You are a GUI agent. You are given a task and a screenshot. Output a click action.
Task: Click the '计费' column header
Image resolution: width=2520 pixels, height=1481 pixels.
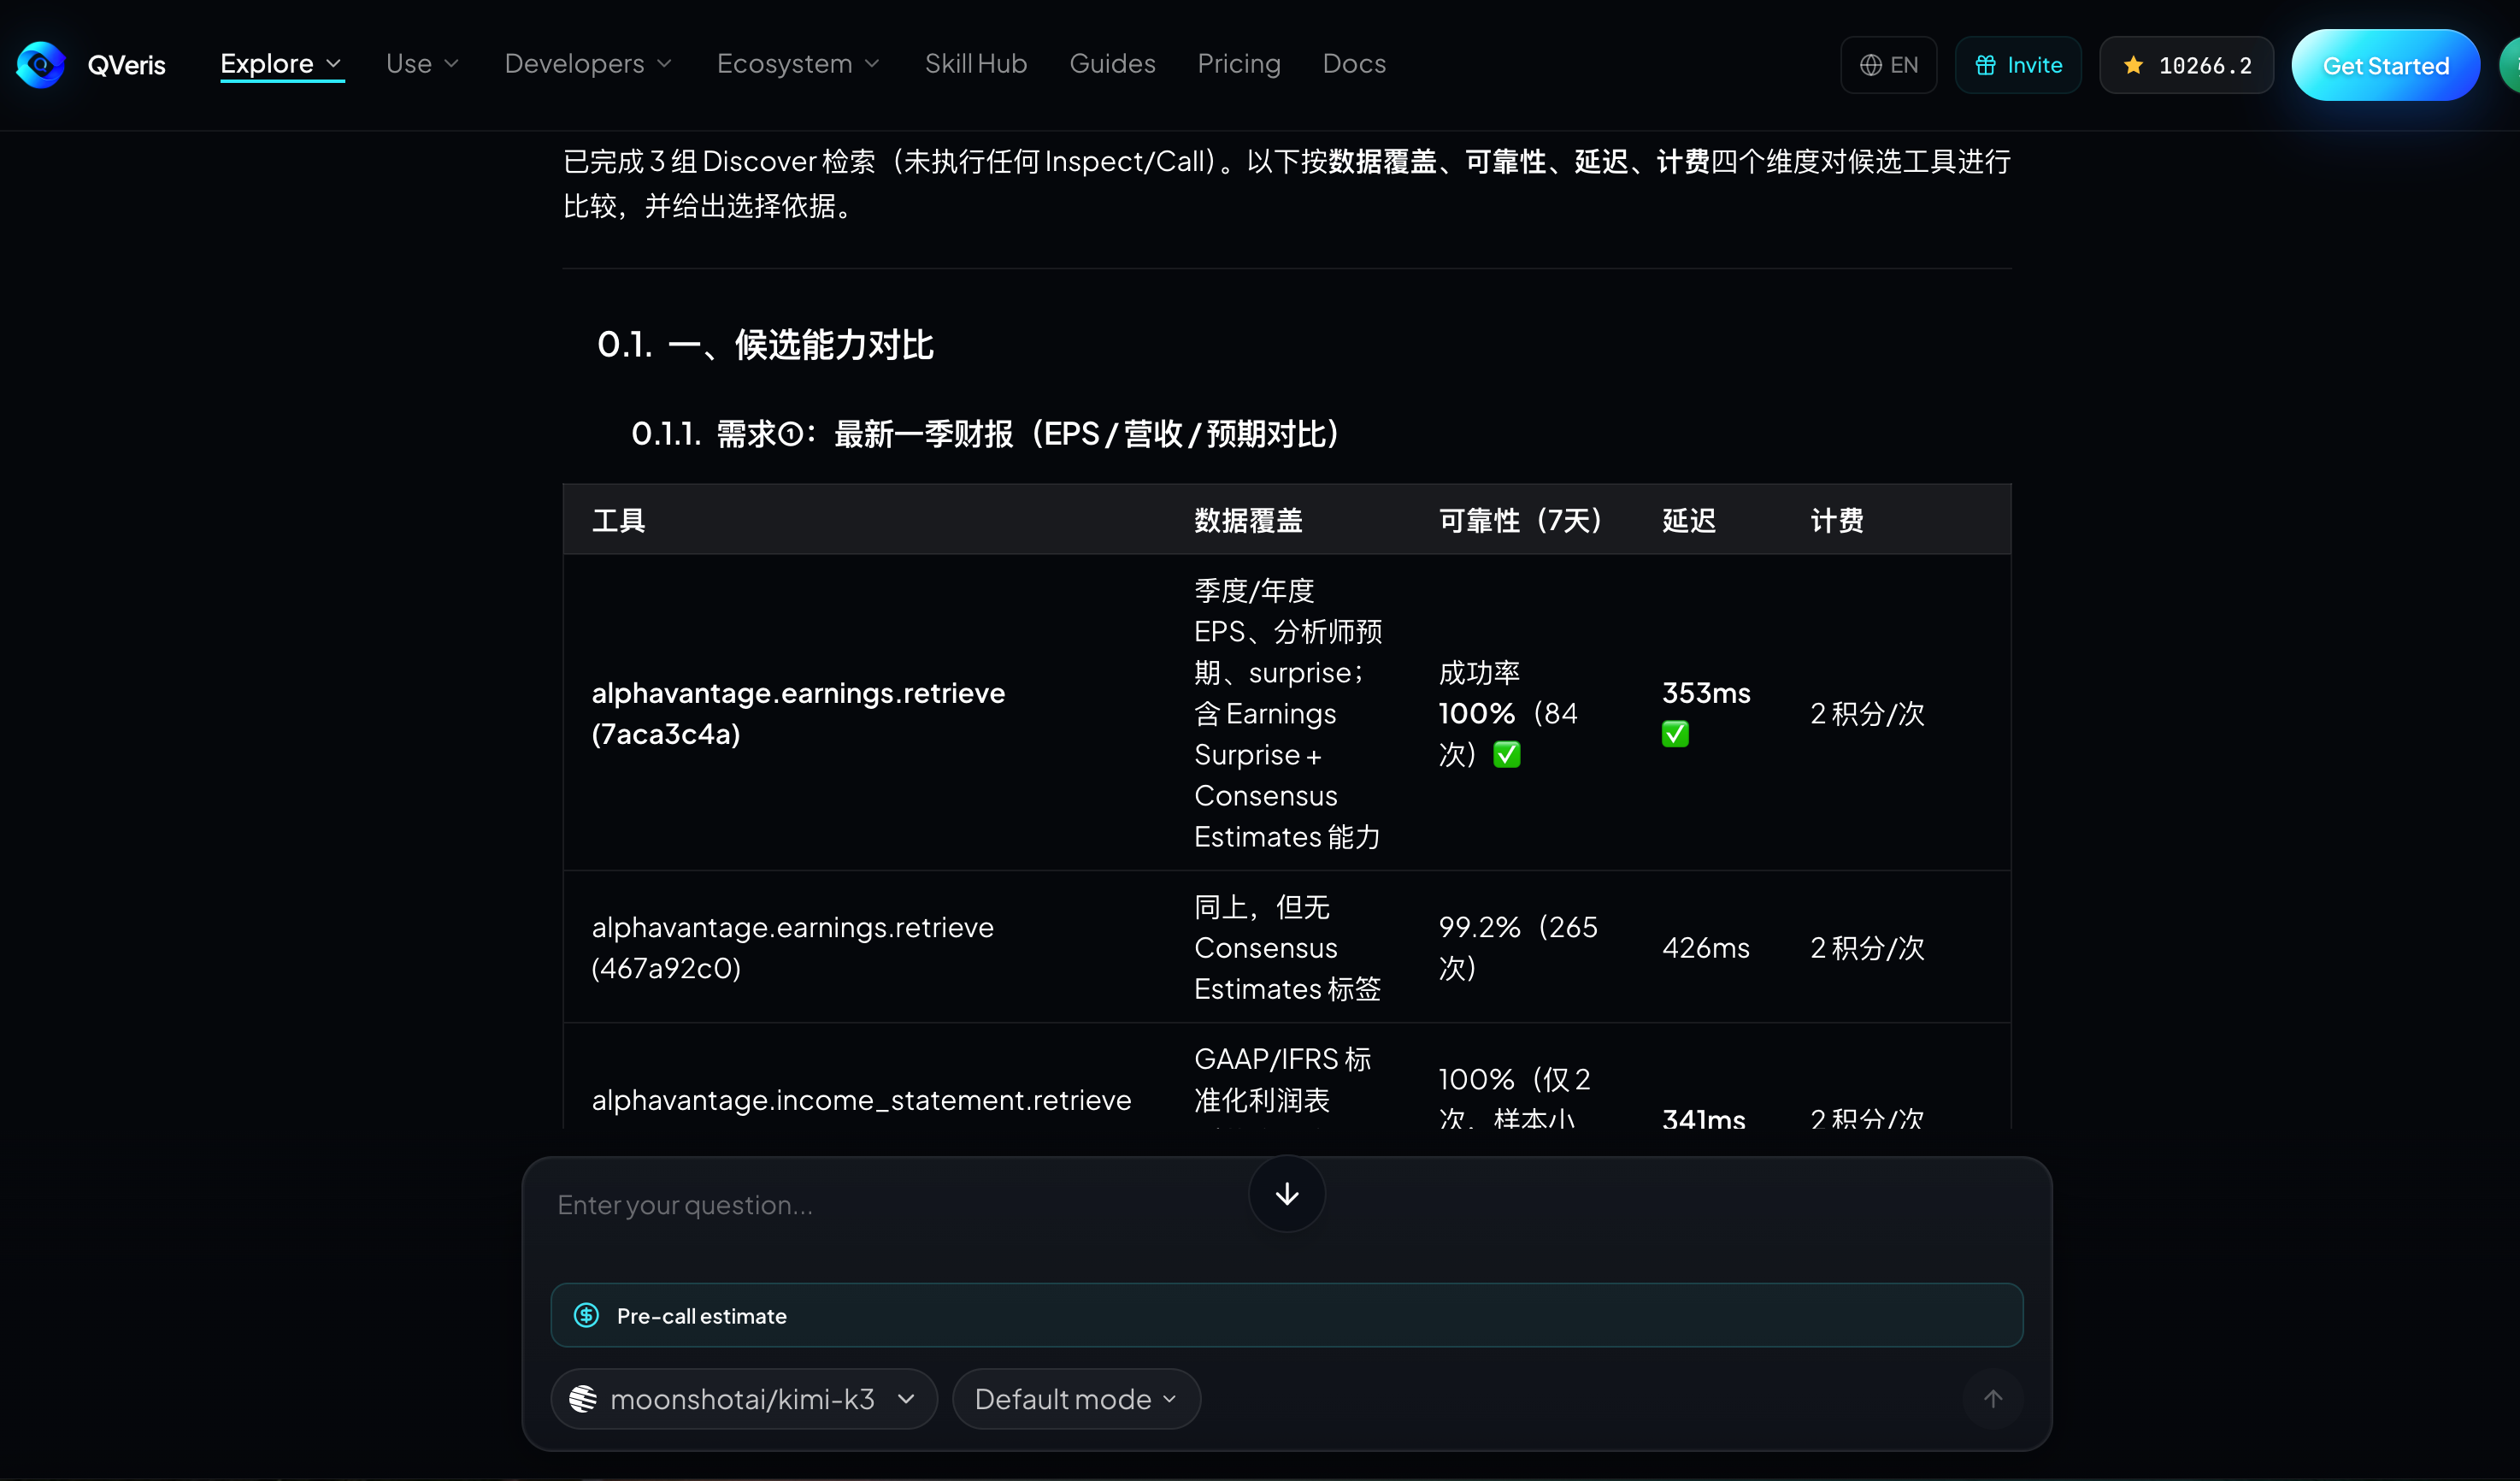coord(1837,520)
